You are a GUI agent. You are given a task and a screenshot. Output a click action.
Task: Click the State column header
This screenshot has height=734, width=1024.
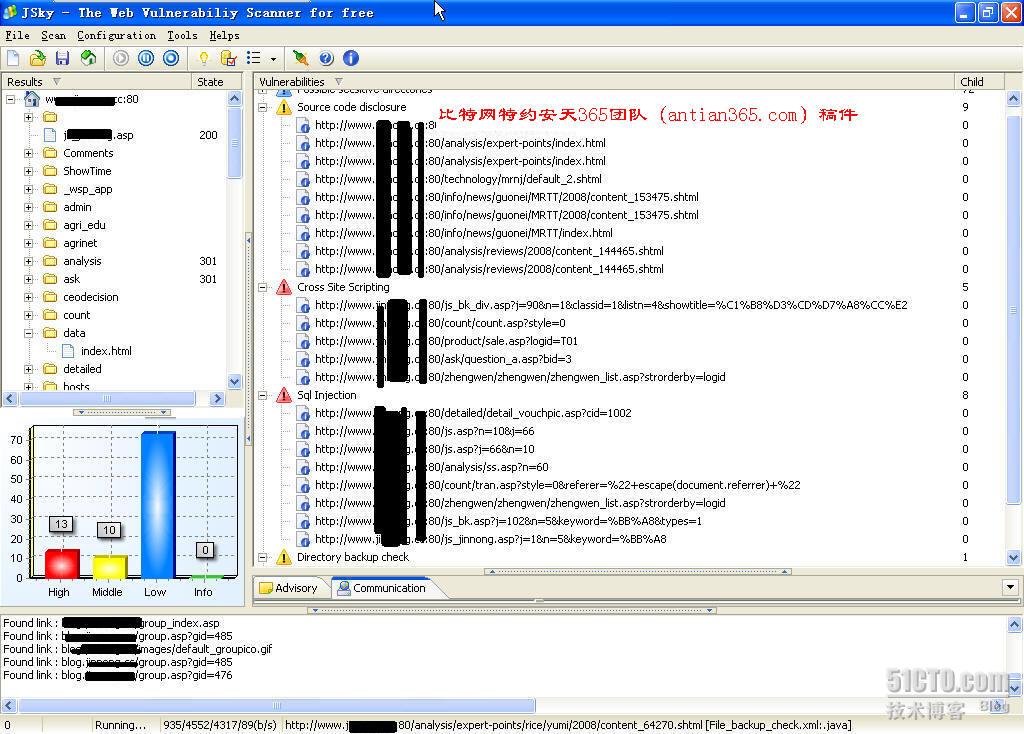(x=217, y=82)
